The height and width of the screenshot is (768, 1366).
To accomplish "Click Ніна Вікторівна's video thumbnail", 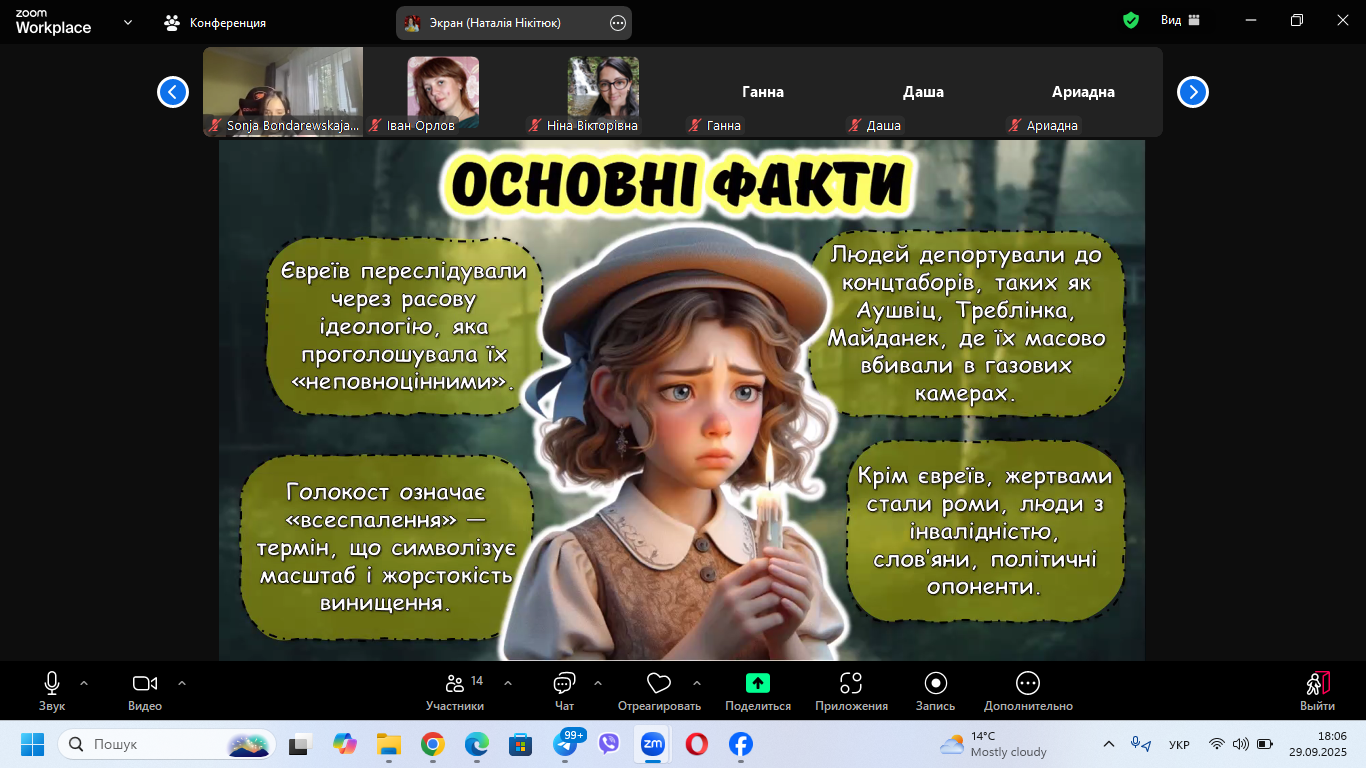I will [x=603, y=90].
